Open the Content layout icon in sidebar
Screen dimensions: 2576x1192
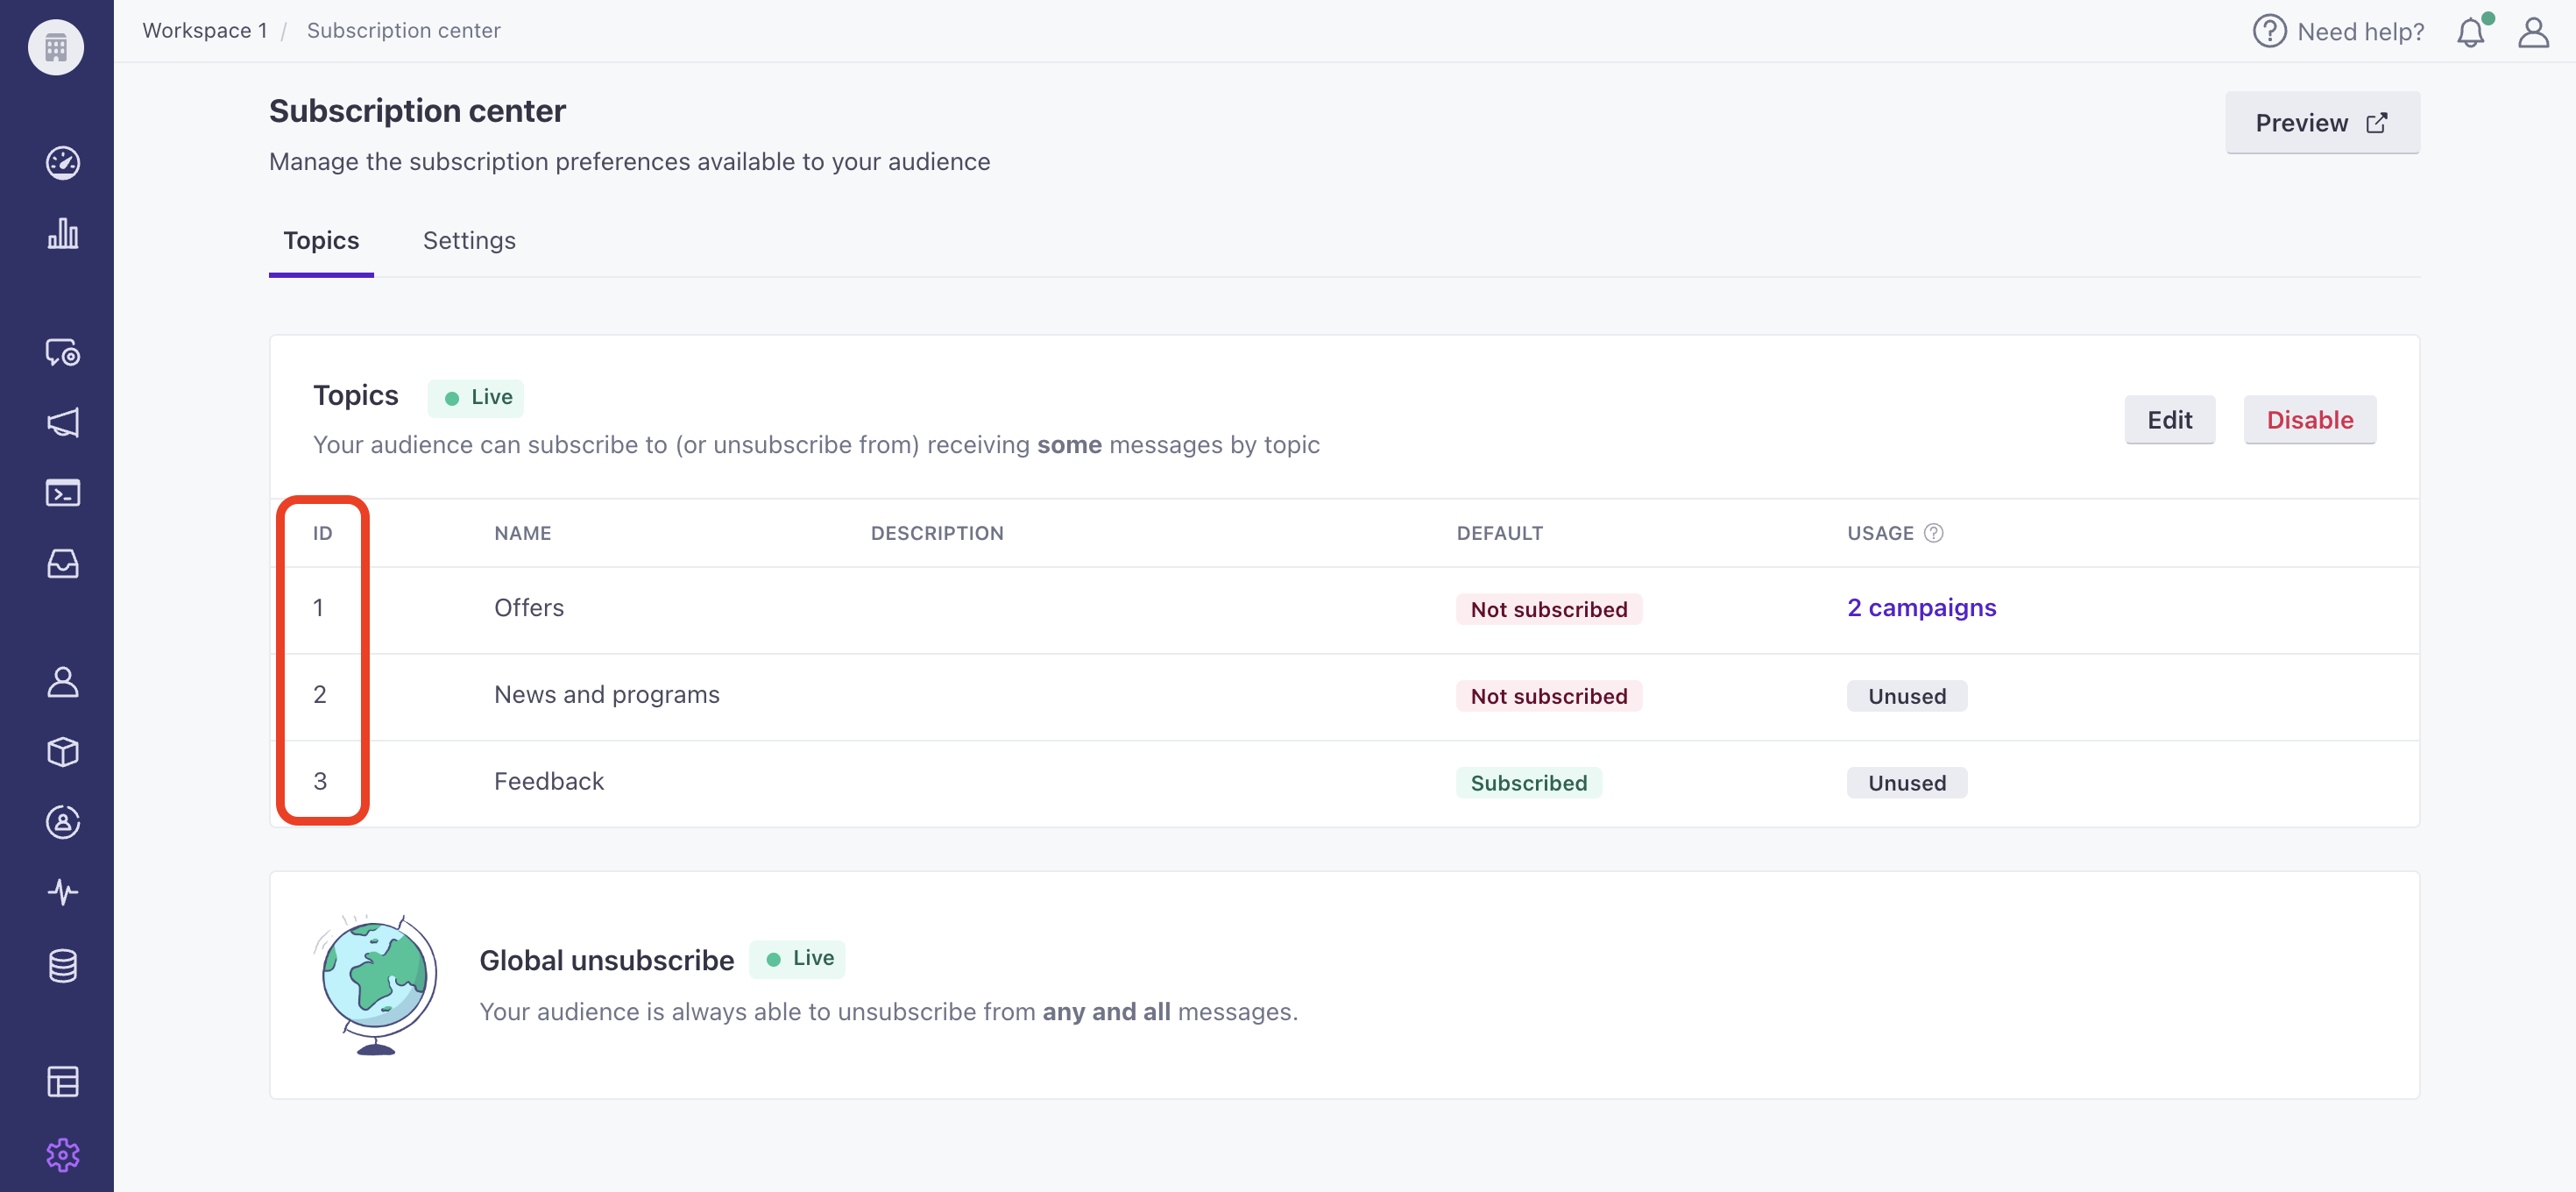click(x=63, y=1081)
